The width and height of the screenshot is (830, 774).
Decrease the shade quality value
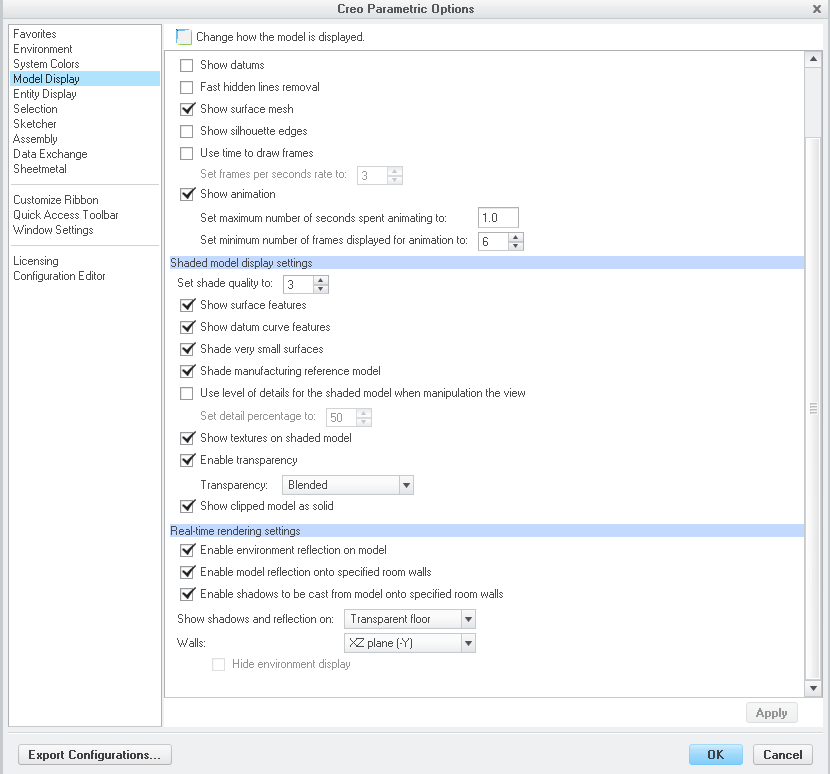click(x=321, y=289)
